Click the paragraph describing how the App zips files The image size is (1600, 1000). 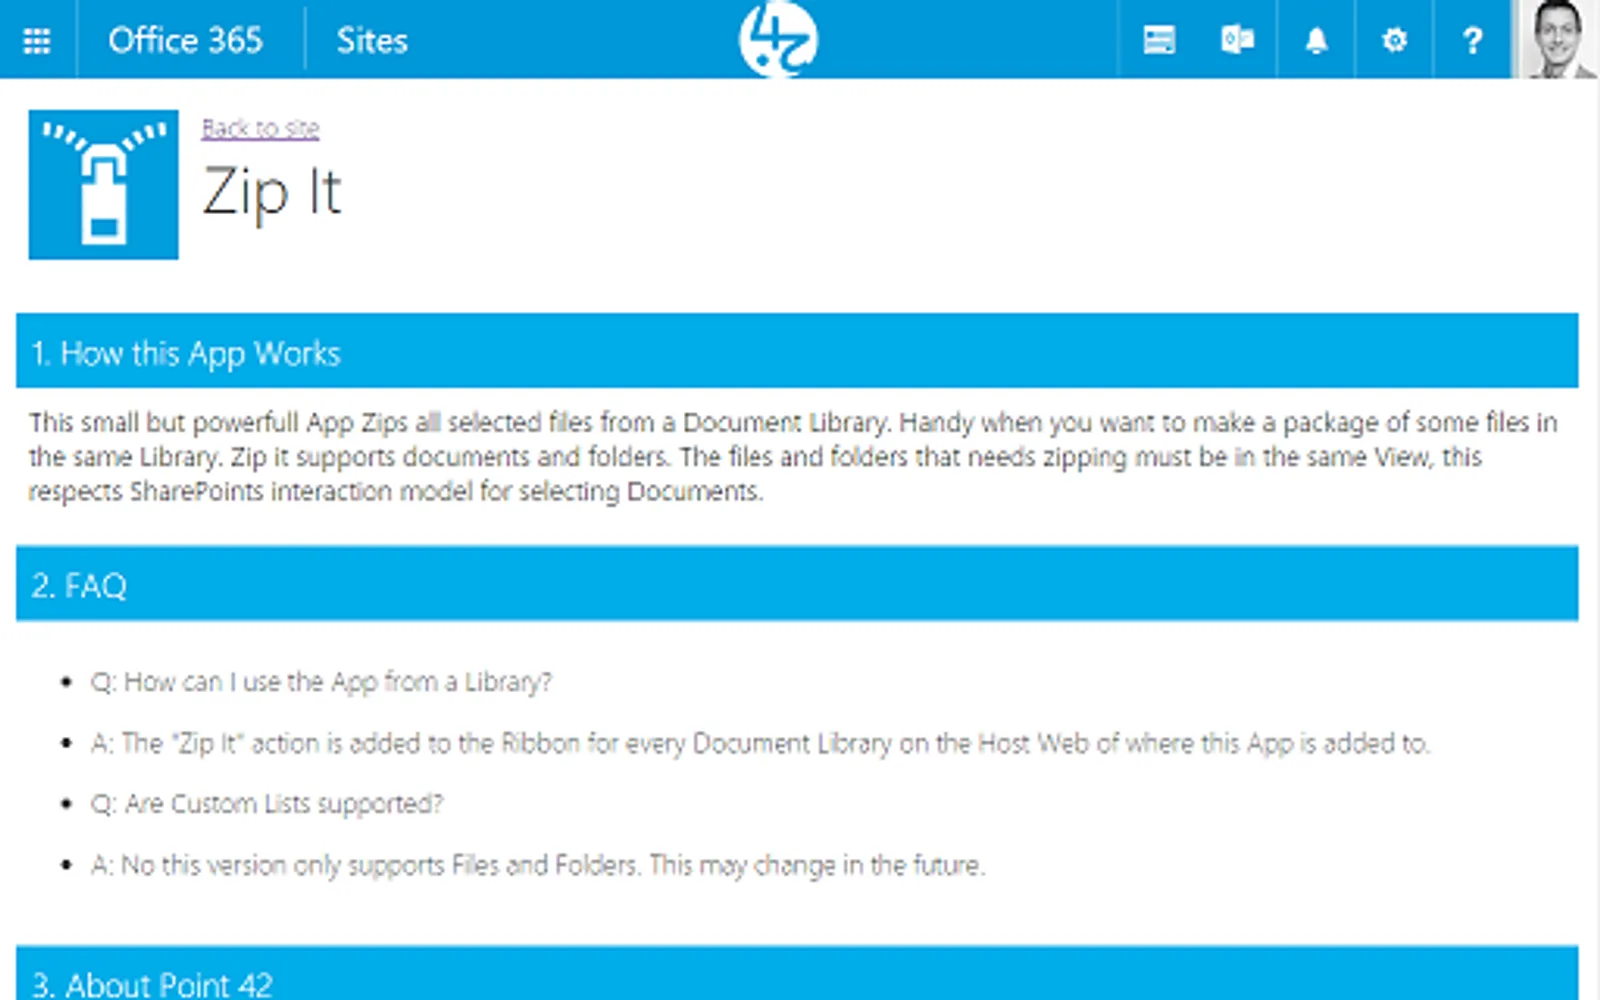point(793,457)
